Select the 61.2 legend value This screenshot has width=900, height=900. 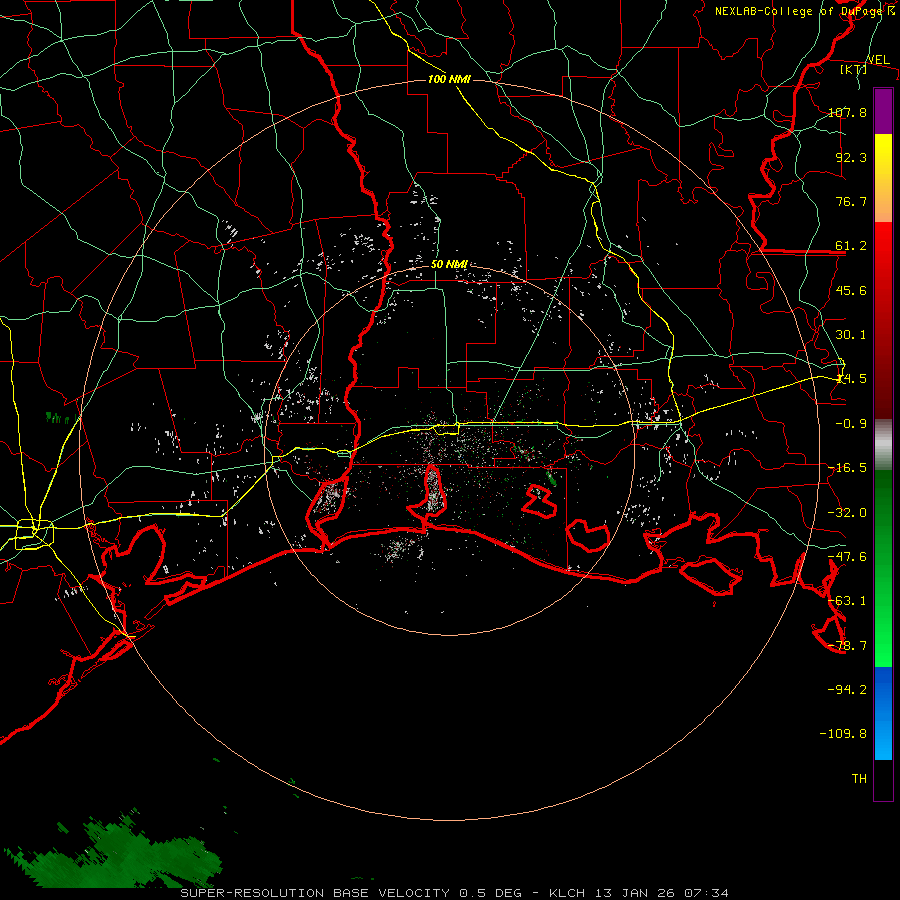(x=851, y=246)
